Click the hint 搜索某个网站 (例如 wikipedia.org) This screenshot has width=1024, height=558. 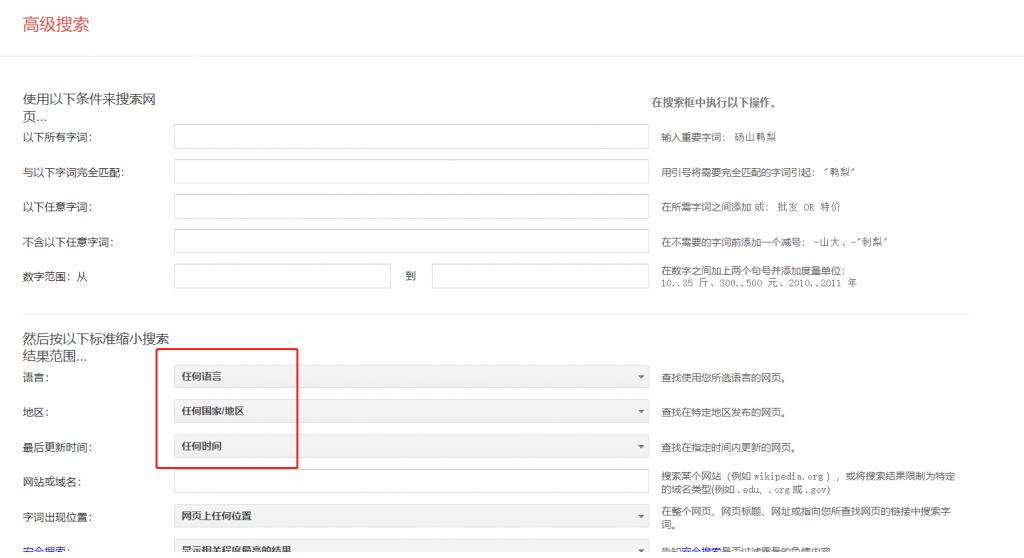[808, 483]
